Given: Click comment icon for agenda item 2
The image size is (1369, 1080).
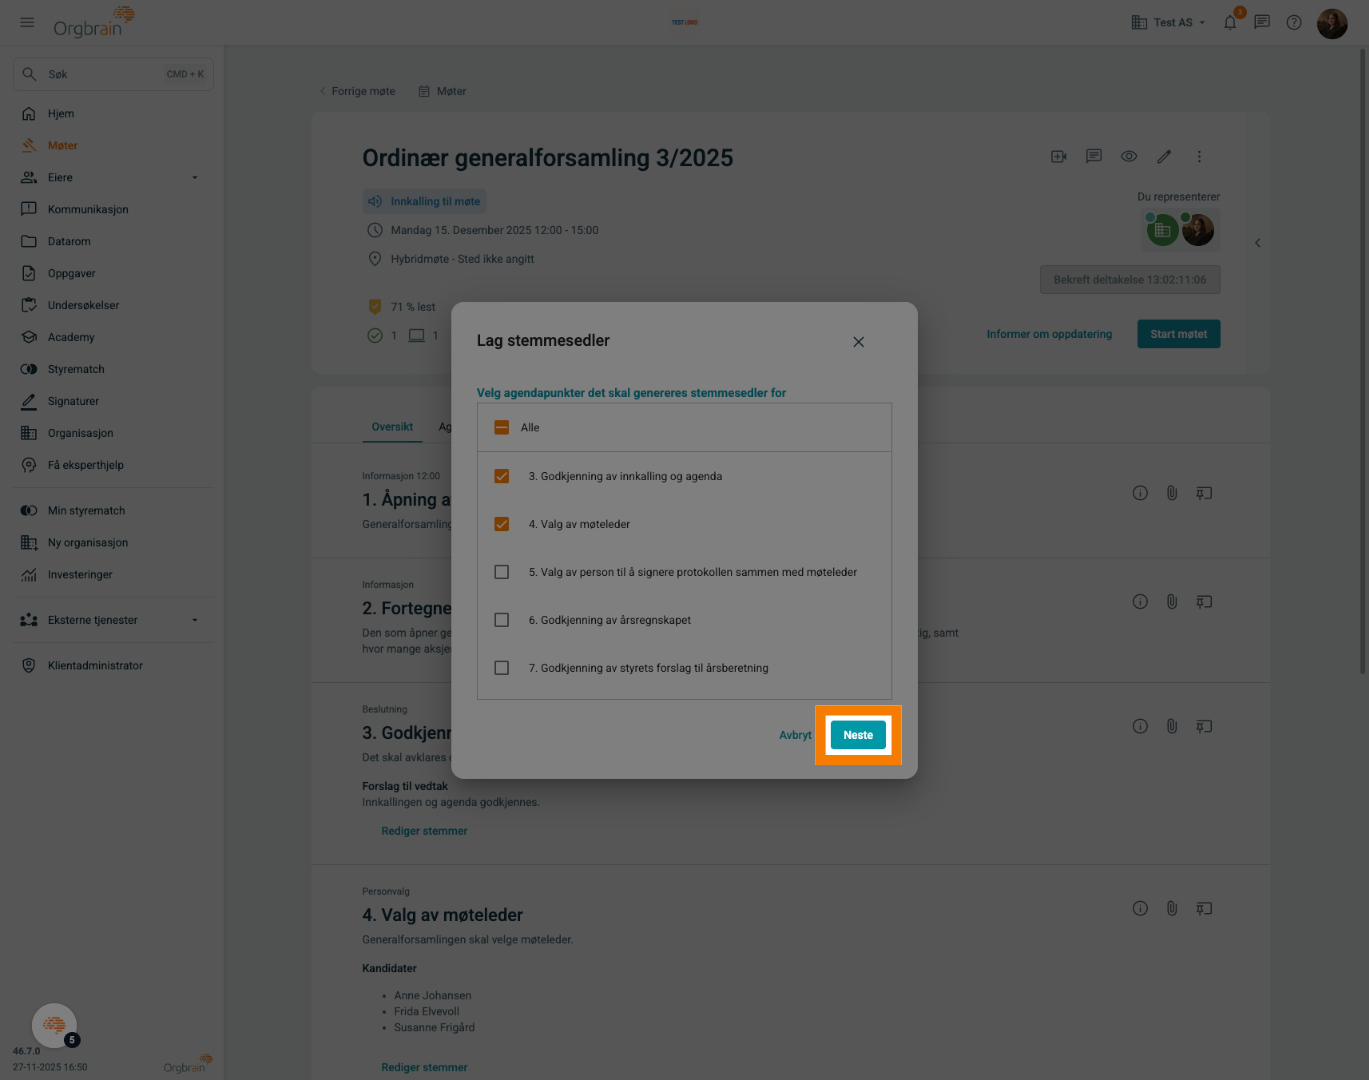Looking at the screenshot, I should point(1204,602).
